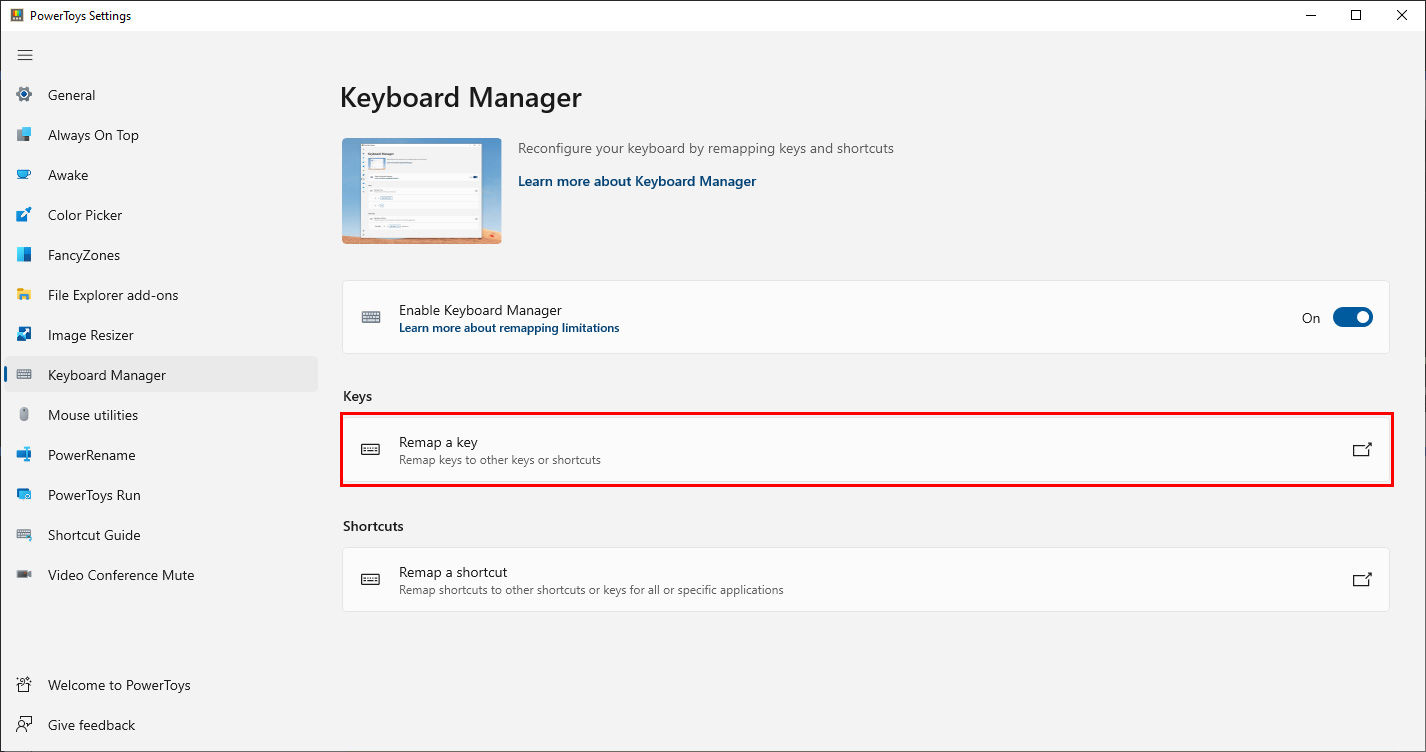Select the Awake module icon
Image resolution: width=1426 pixels, height=752 pixels.
pos(23,174)
